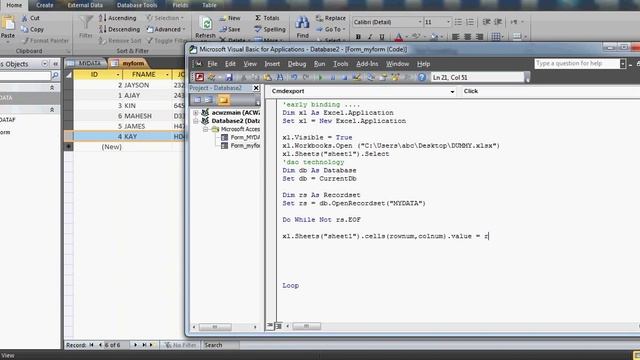Click the View Object icon in Project pane
Screen dimensions: 640x360
pos(208,100)
